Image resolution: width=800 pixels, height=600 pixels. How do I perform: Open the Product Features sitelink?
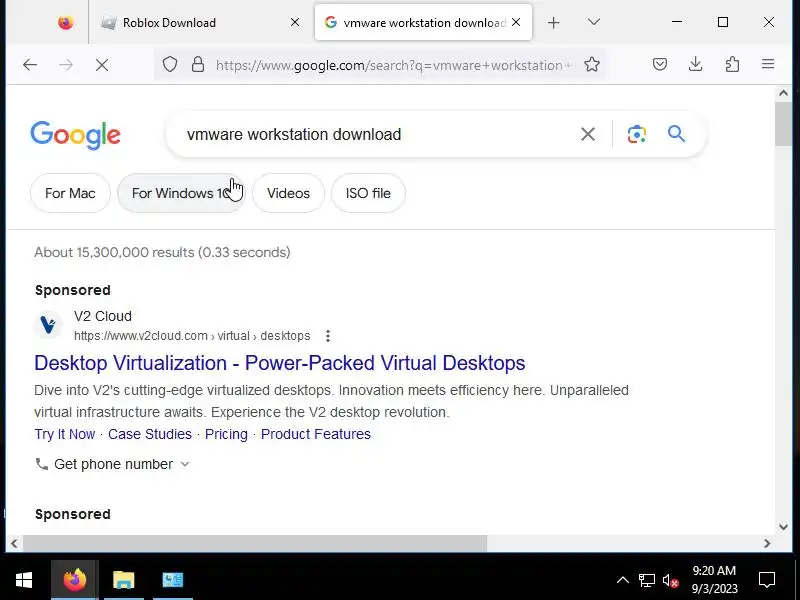tap(316, 434)
